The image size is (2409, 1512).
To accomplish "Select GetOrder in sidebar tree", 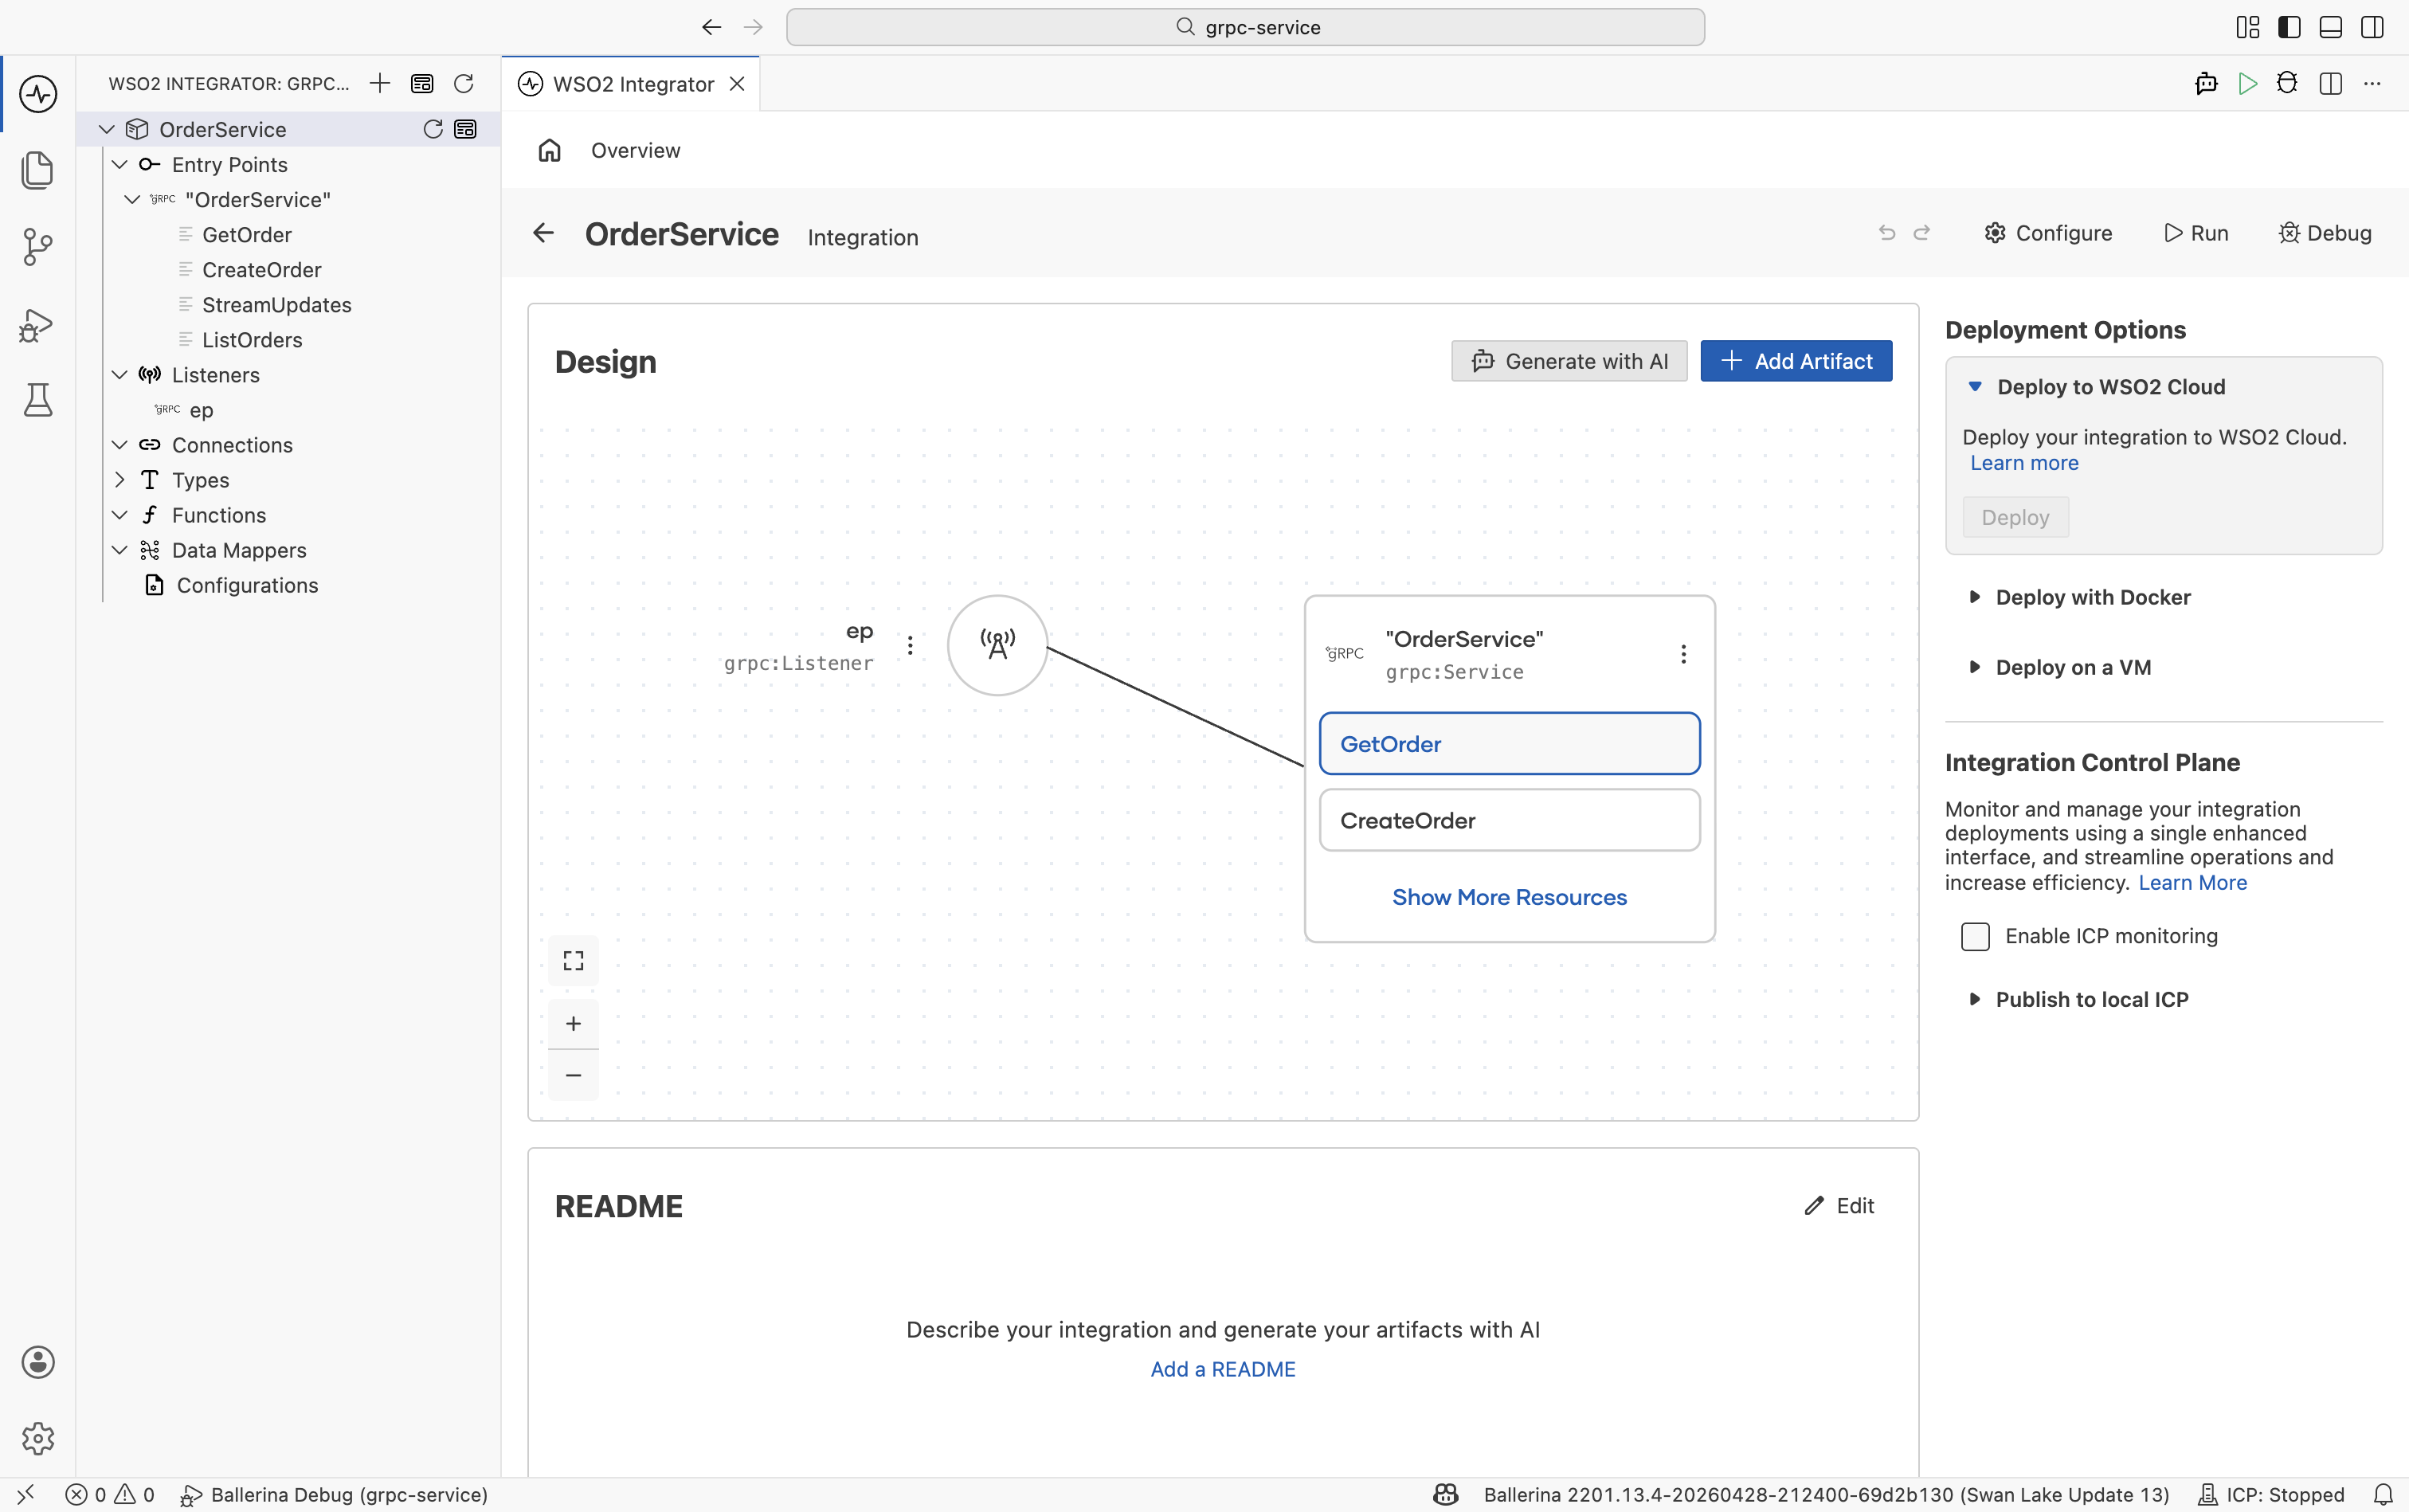I will (x=247, y=234).
